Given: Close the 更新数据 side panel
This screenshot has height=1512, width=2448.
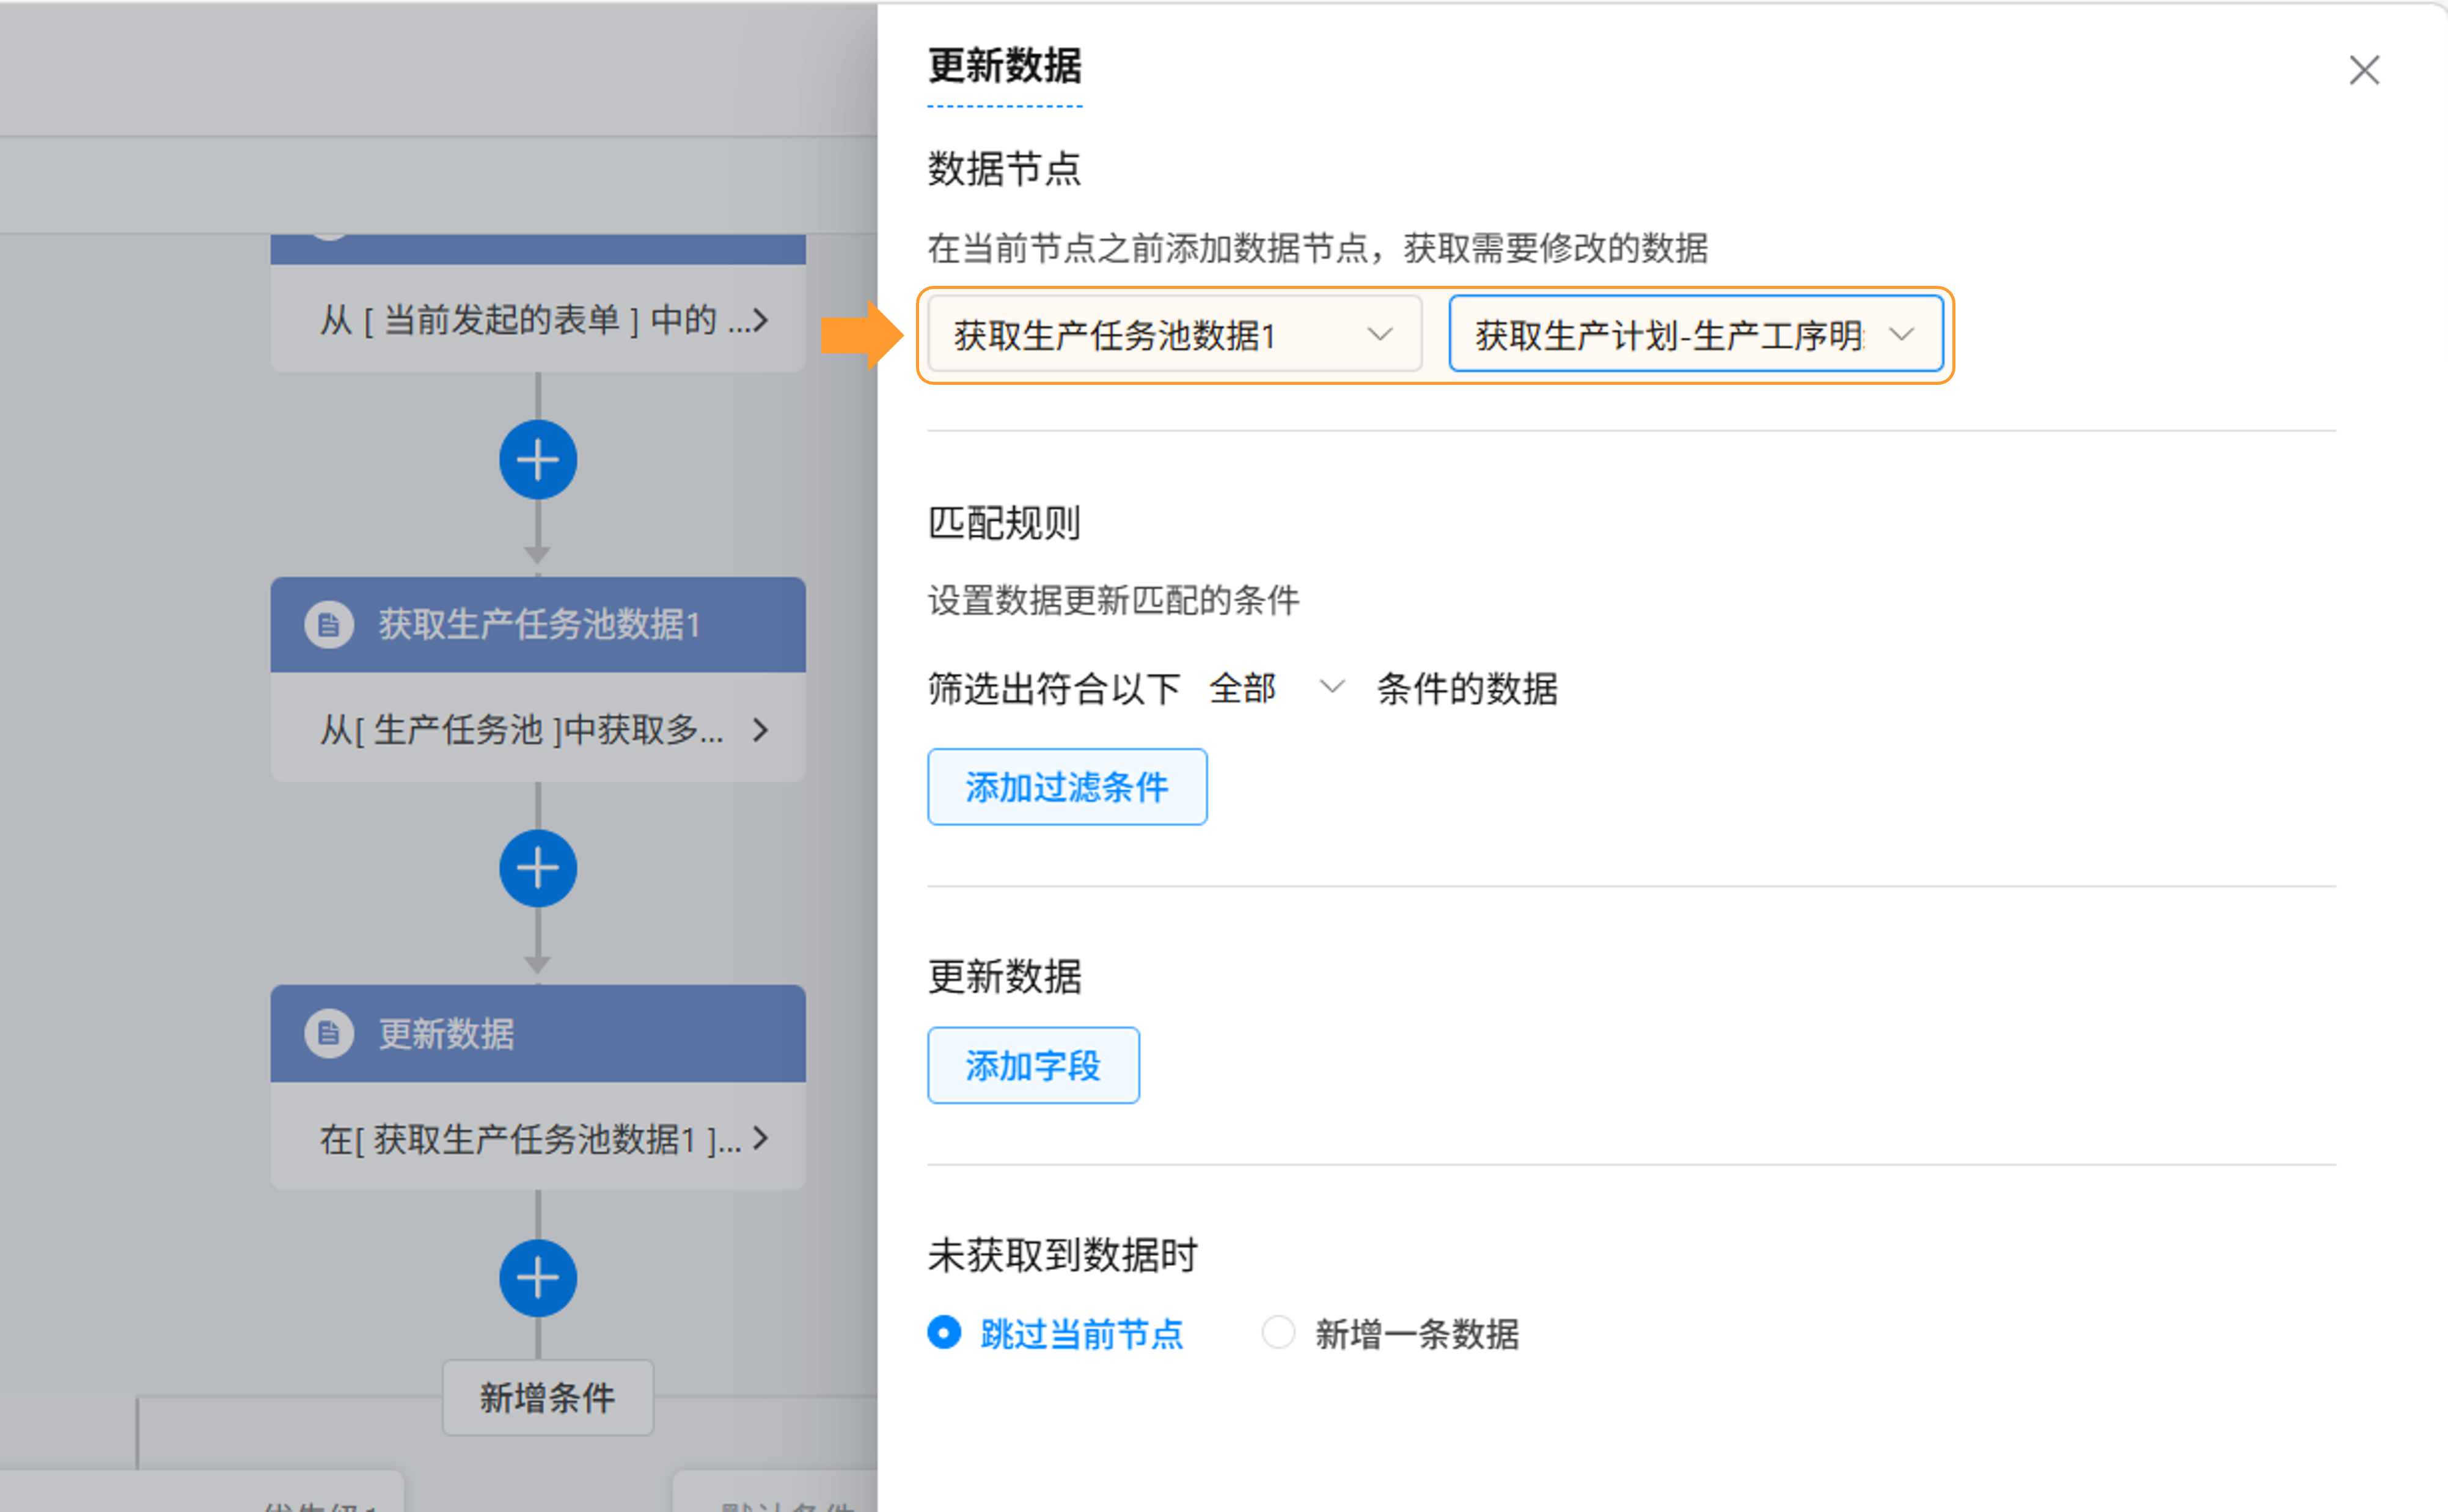Looking at the screenshot, I should pyautogui.click(x=2363, y=70).
